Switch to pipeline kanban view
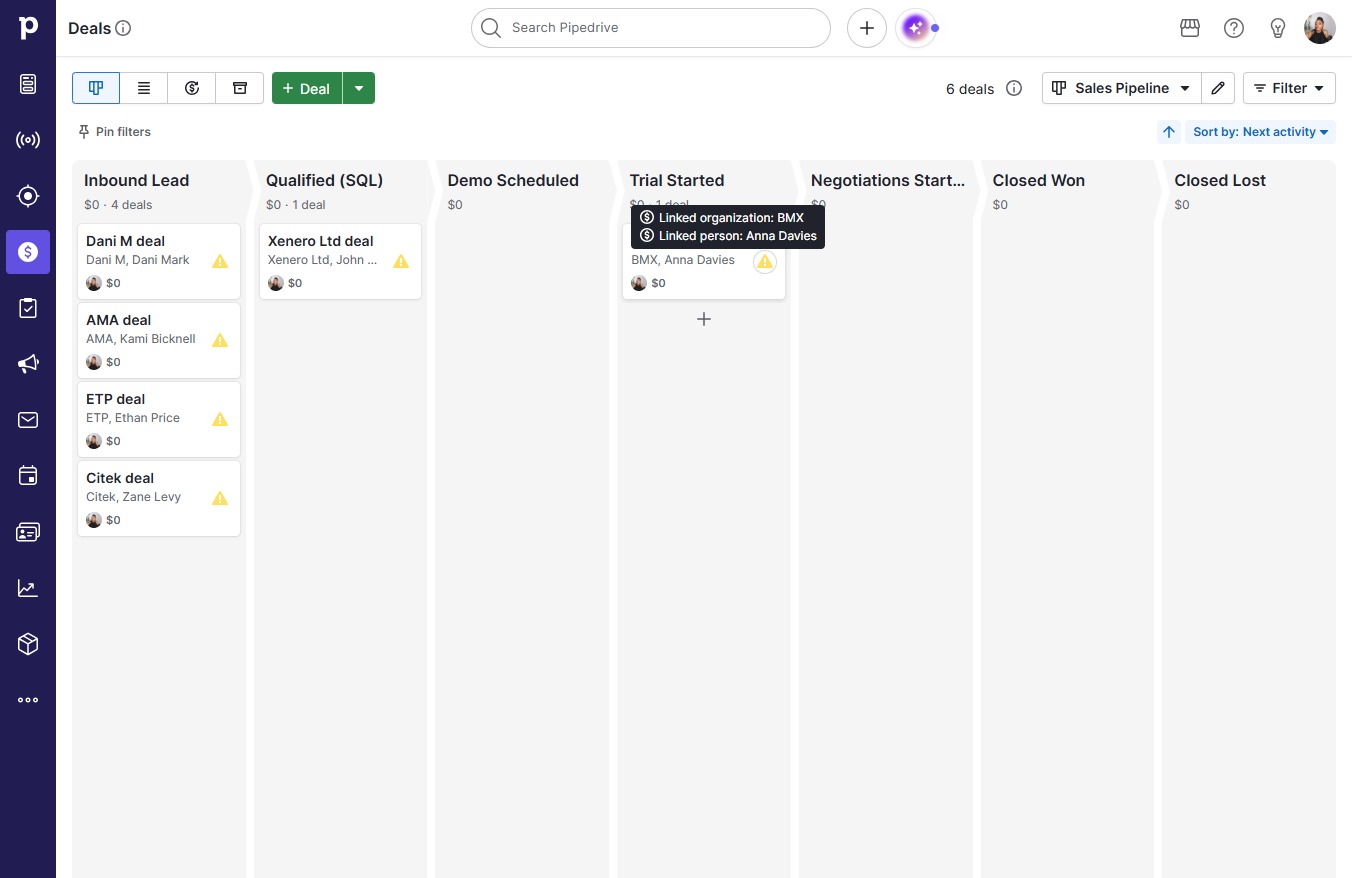The height and width of the screenshot is (878, 1352). click(x=96, y=88)
